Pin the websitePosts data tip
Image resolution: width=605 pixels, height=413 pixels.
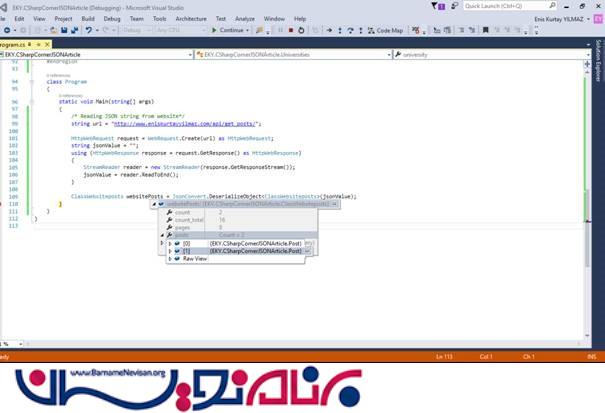[x=334, y=204]
